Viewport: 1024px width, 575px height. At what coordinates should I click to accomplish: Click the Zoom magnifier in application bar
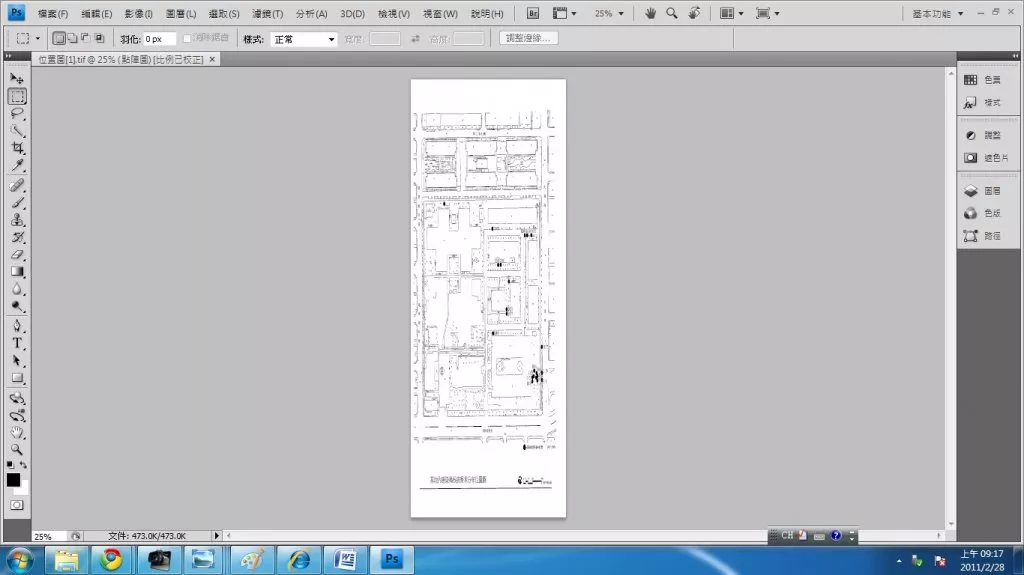[x=671, y=13]
